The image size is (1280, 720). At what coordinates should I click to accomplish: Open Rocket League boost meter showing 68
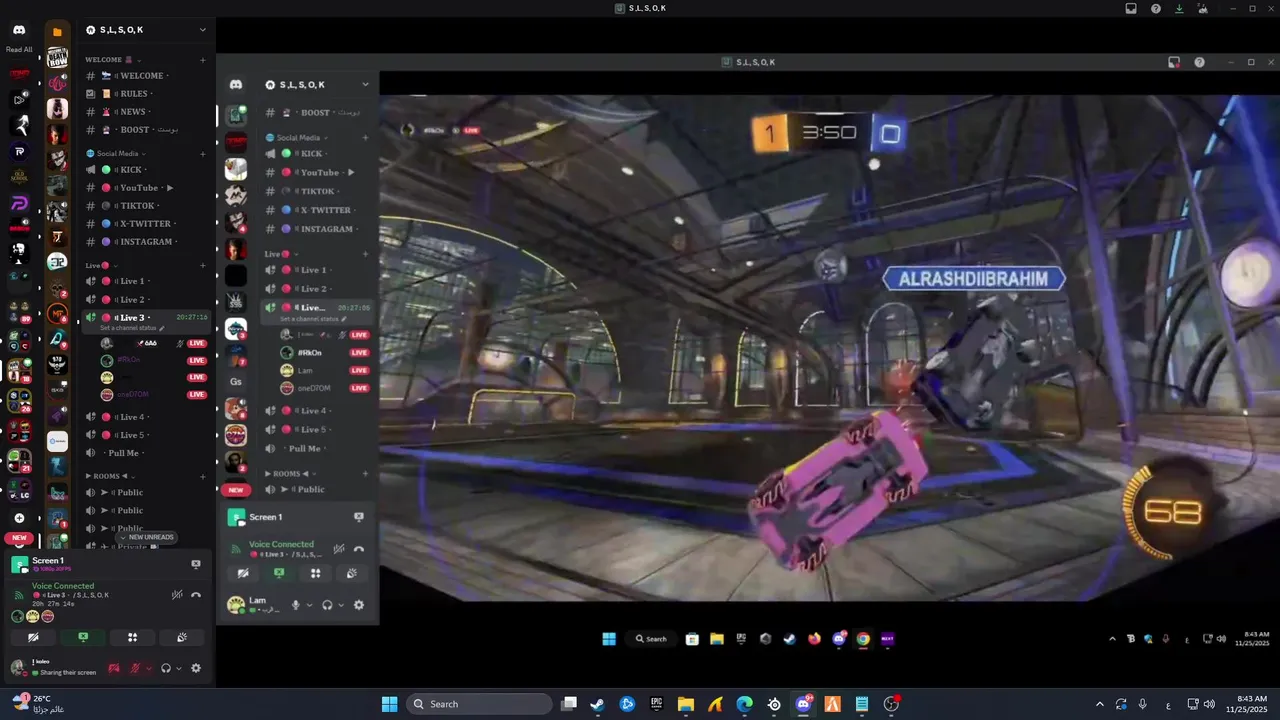pyautogui.click(x=1170, y=512)
